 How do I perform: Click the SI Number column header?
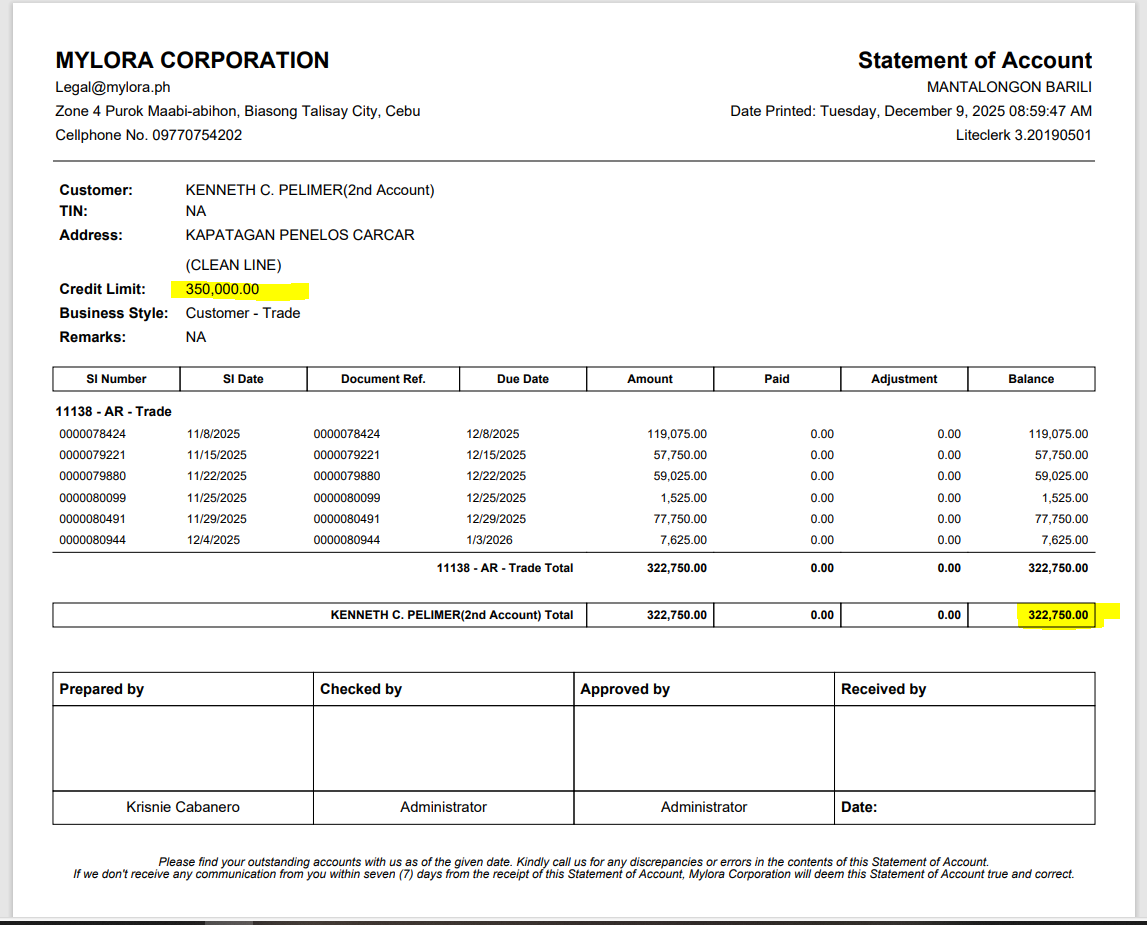click(116, 379)
